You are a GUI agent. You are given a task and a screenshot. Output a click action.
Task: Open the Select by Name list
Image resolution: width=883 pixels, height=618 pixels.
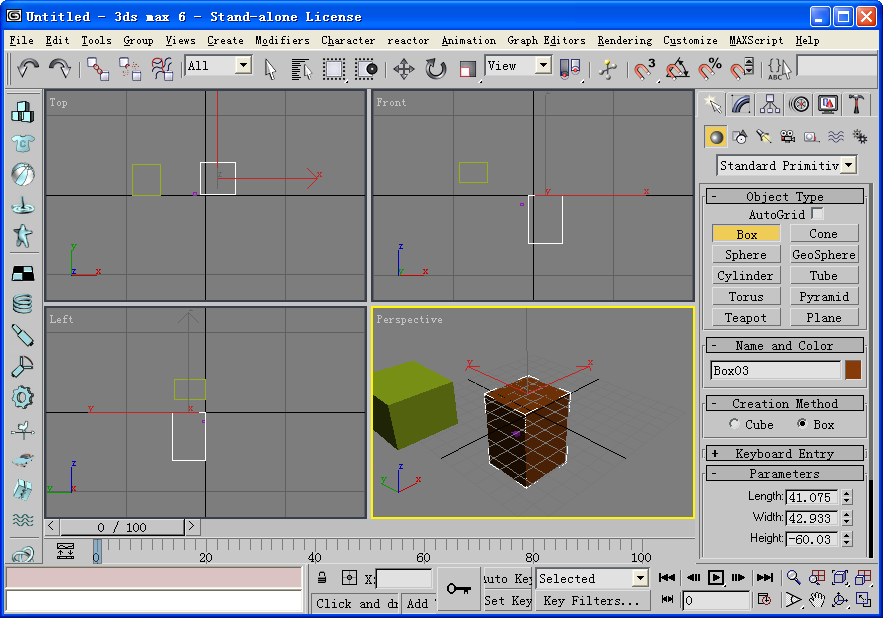pyautogui.click(x=302, y=69)
